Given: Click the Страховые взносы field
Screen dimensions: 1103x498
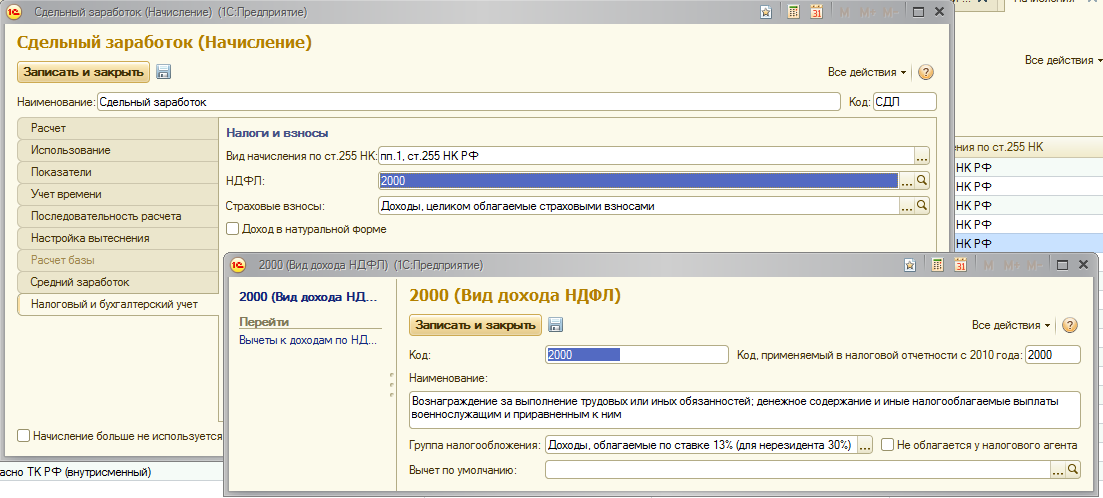Looking at the screenshot, I should click(x=639, y=206).
